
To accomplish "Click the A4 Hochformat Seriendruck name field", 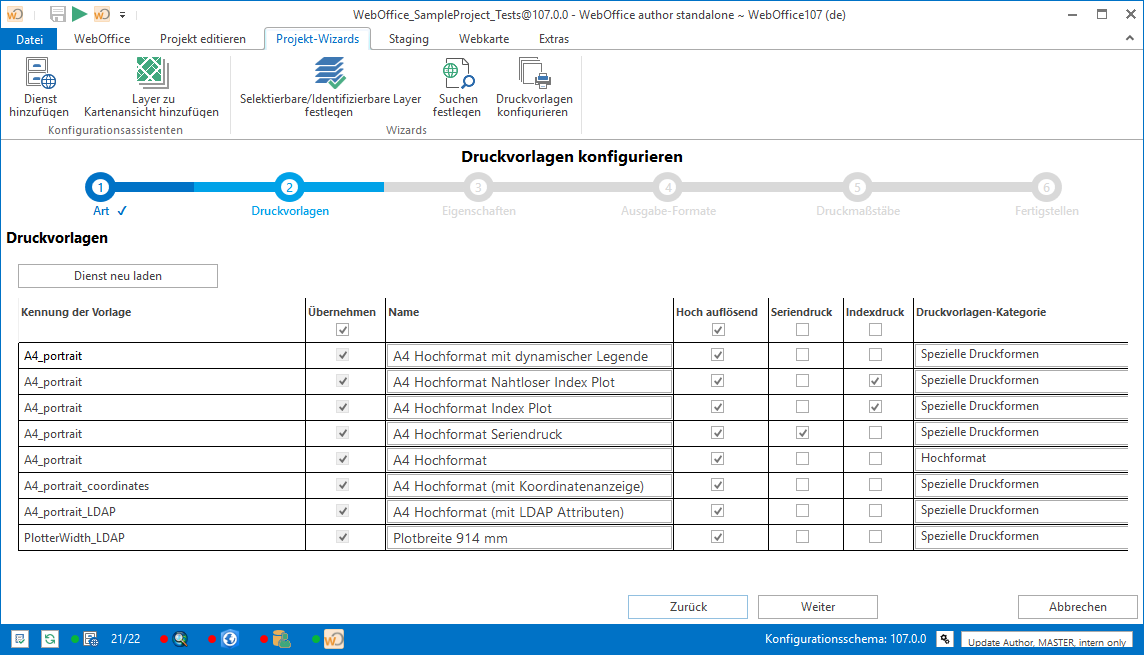I will click(x=528, y=434).
